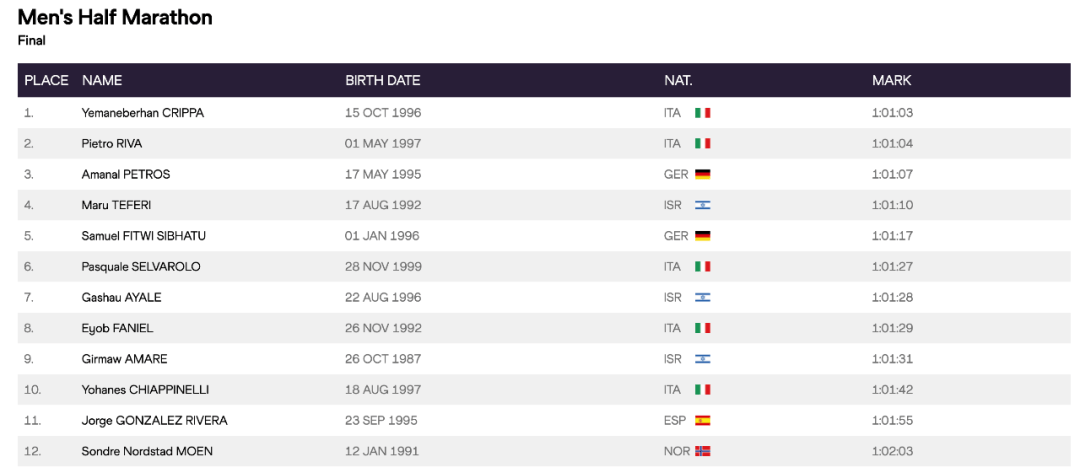Select Gashau AYALE's name

121,298
